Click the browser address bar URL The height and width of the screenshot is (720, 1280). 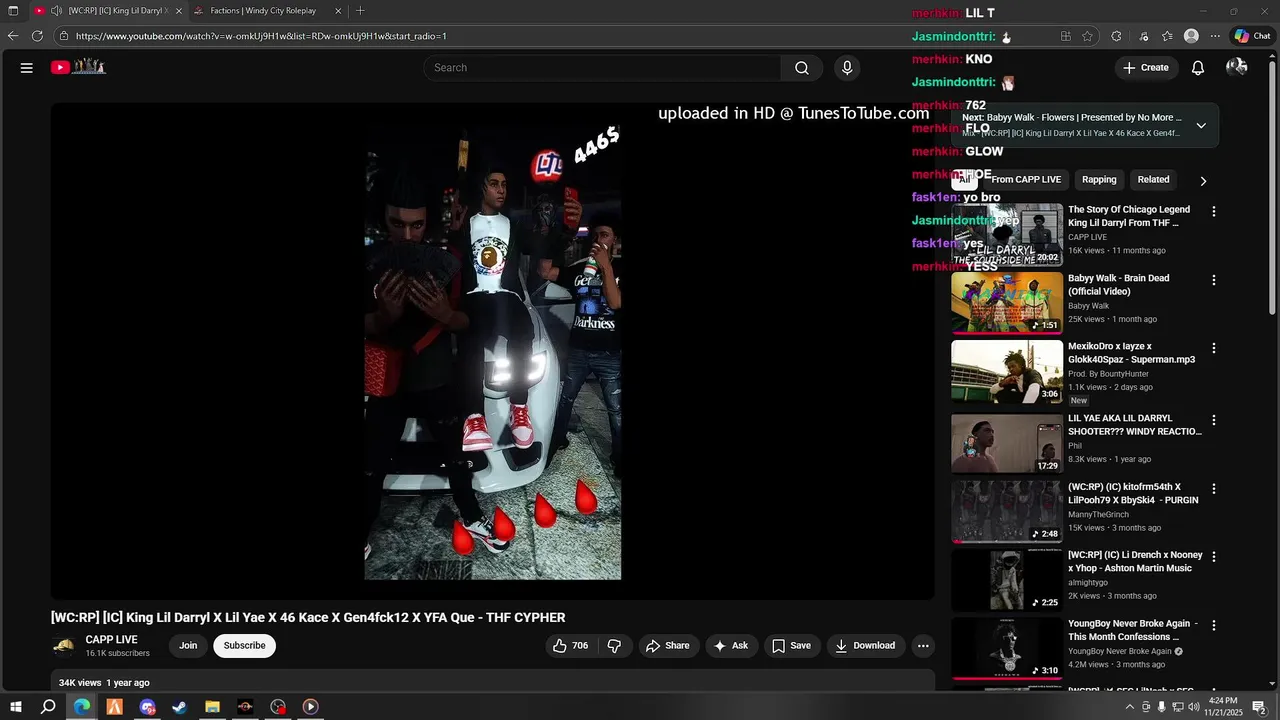pos(261,36)
